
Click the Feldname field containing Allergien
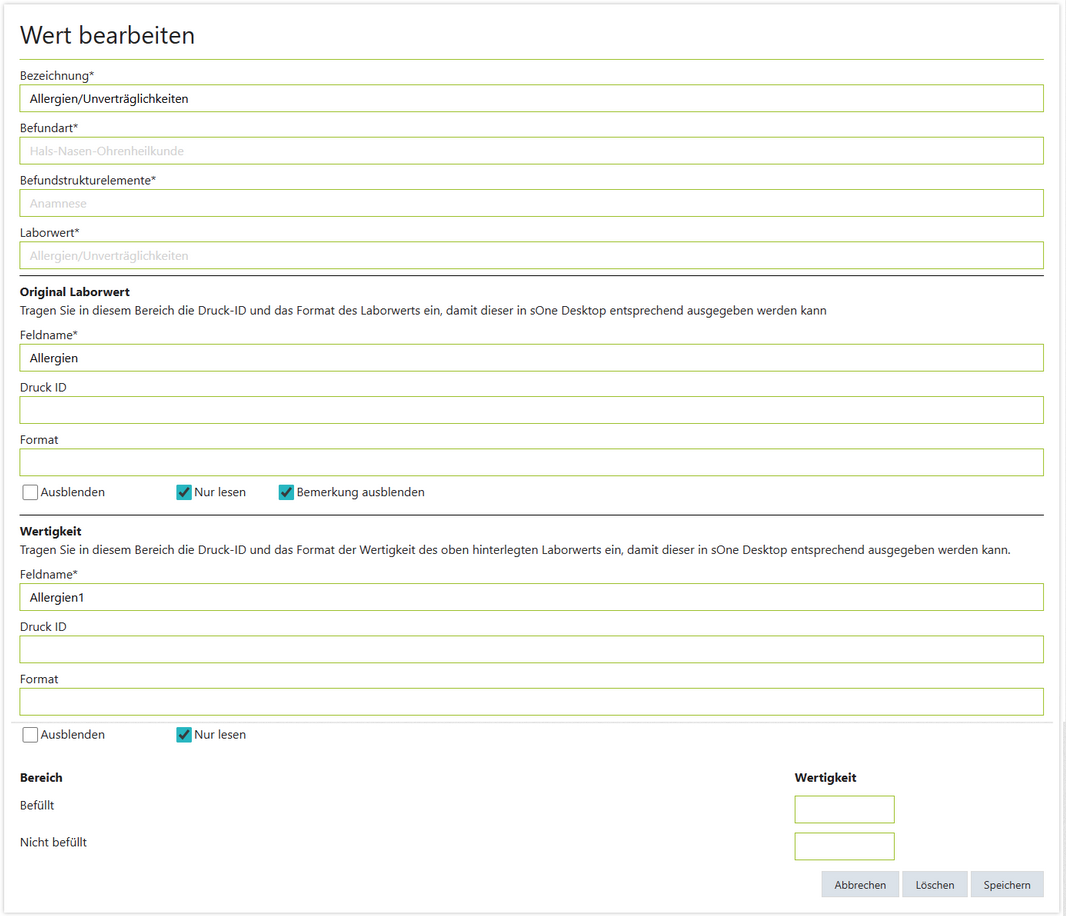coord(531,358)
